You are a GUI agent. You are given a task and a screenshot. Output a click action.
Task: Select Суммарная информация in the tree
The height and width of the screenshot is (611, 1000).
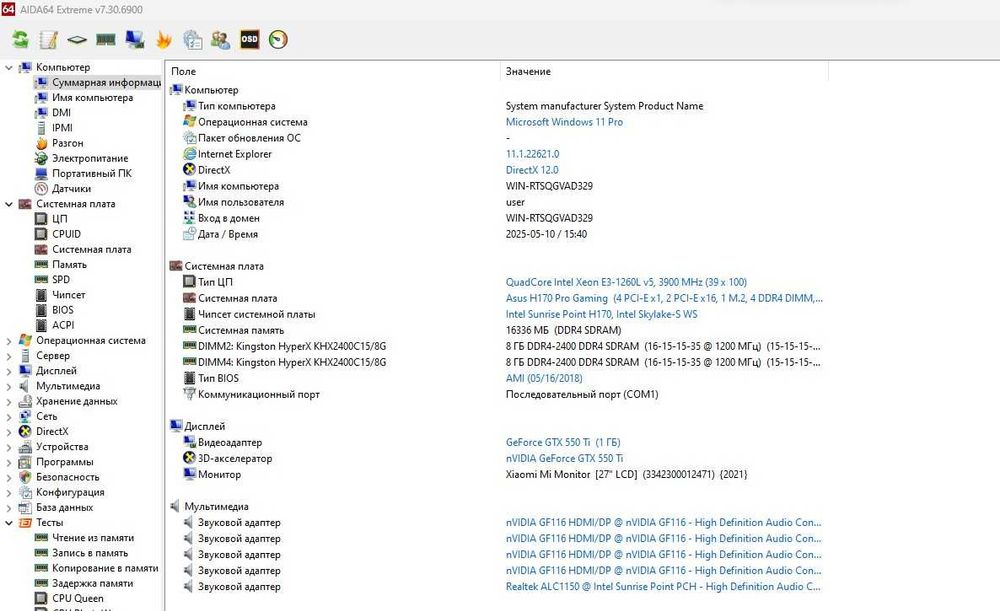98,82
